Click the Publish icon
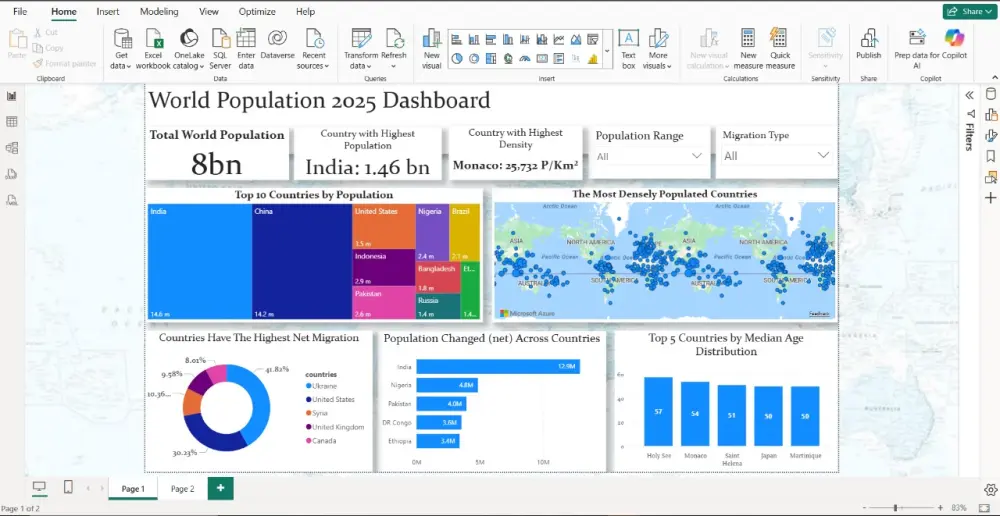This screenshot has width=1000, height=516. pyautogui.click(x=869, y=38)
